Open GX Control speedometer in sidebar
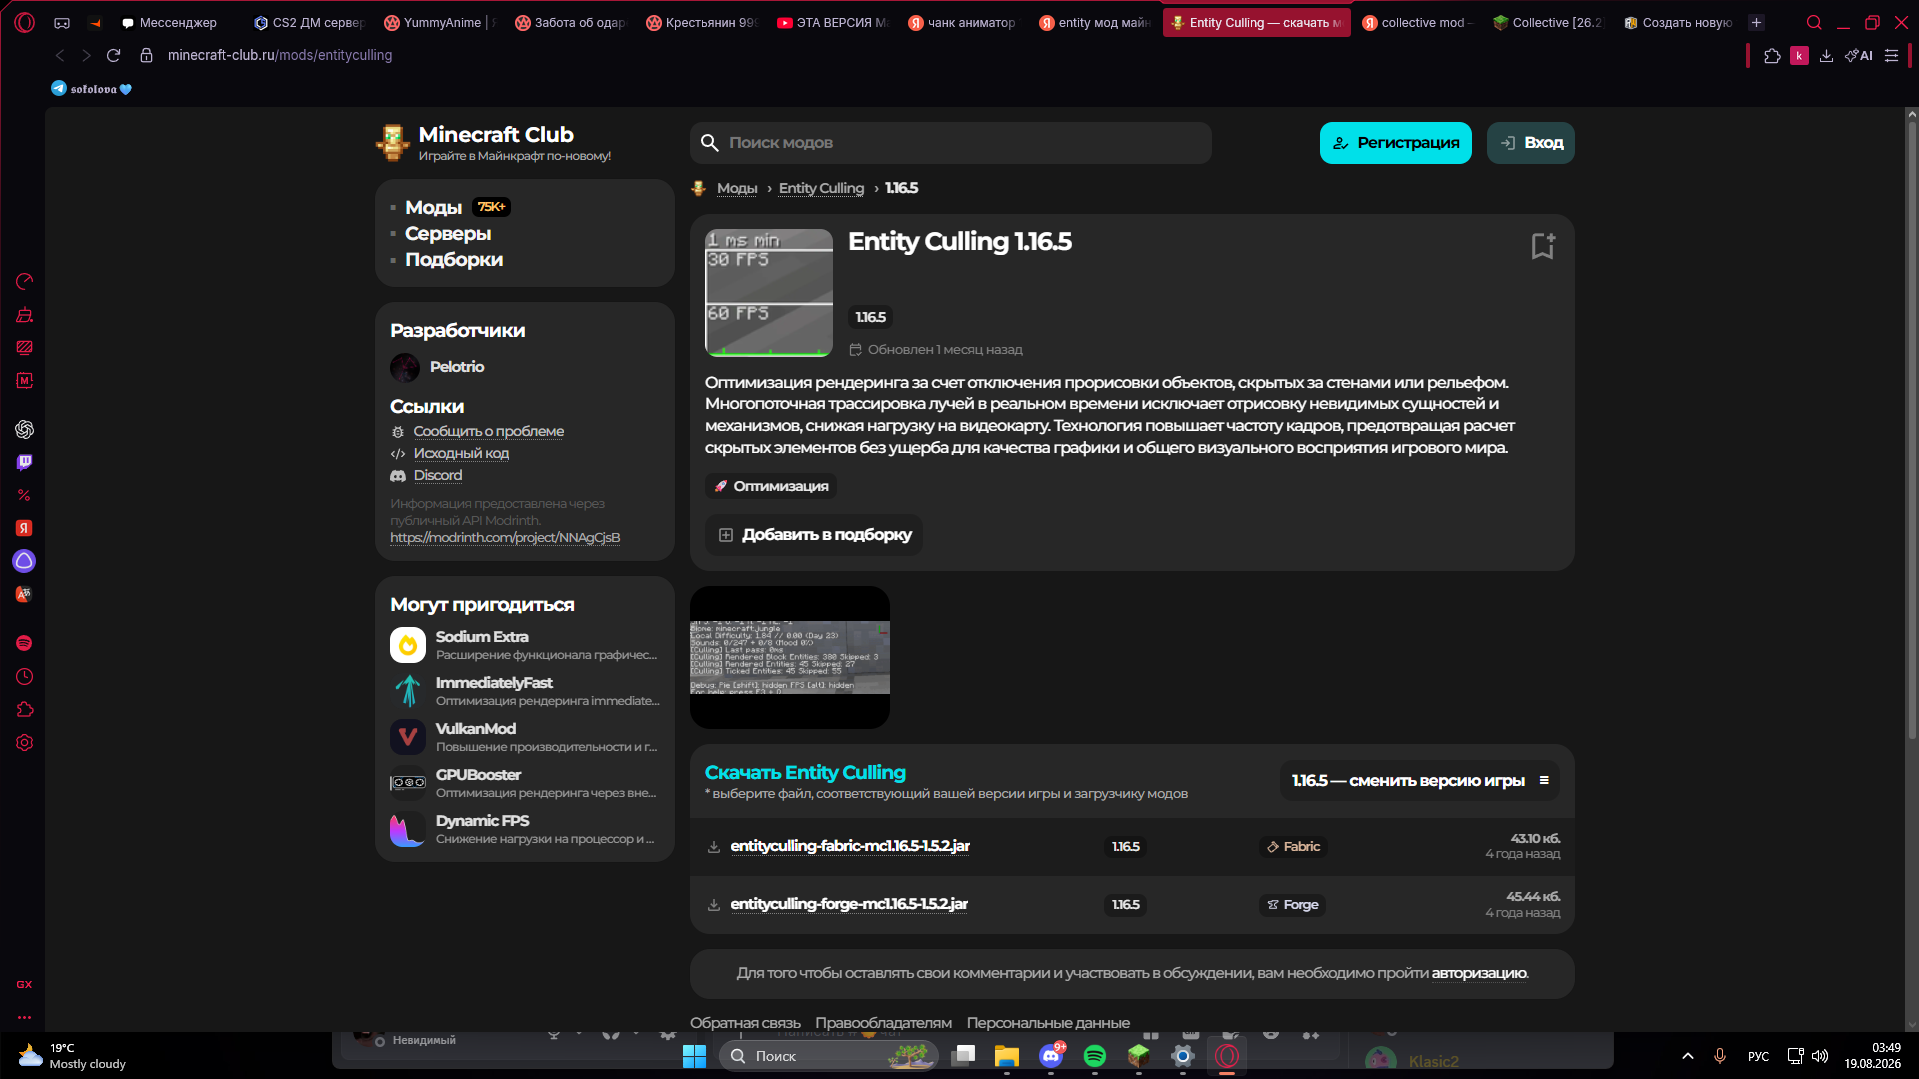 (25, 282)
